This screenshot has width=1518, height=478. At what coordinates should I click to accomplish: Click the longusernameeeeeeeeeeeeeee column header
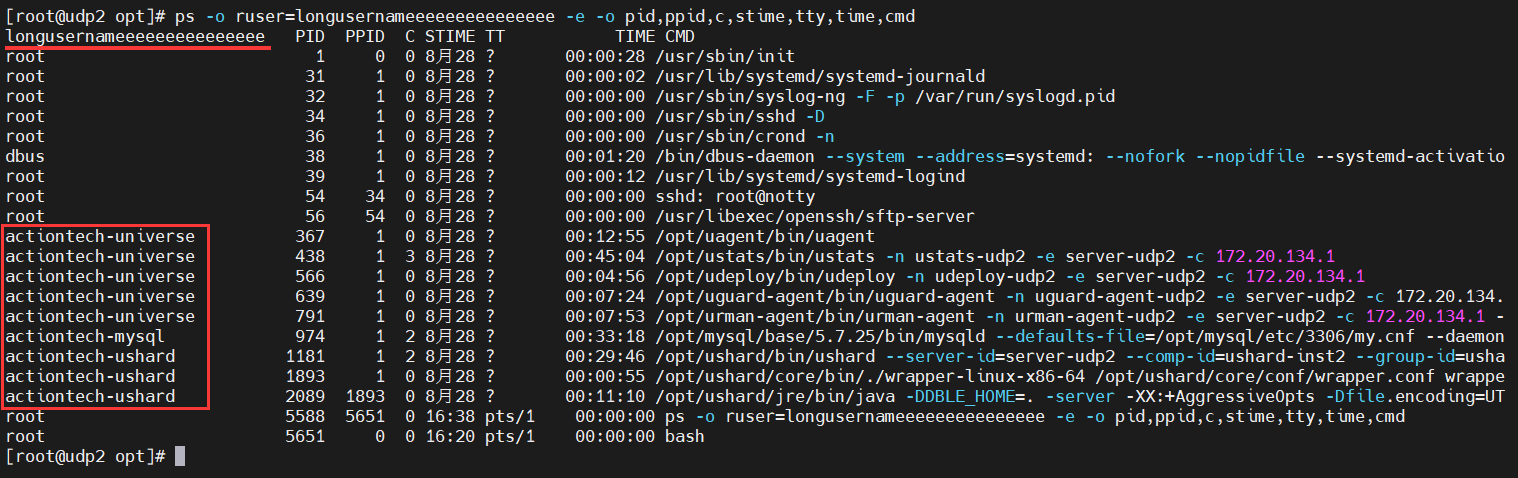[x=135, y=37]
